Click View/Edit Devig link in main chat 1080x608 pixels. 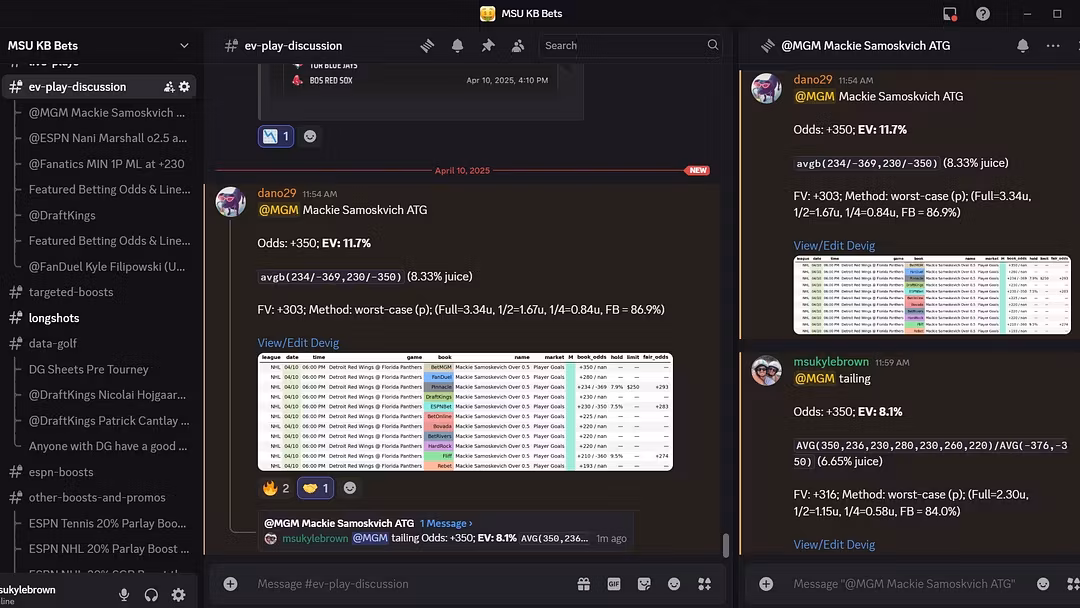point(298,343)
